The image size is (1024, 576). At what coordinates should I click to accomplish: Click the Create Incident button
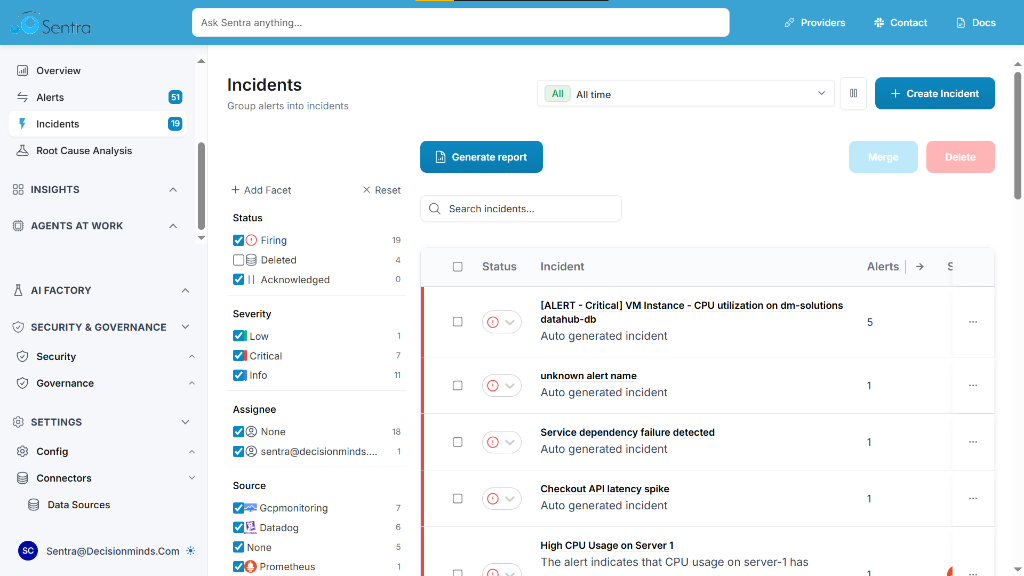[x=935, y=93]
